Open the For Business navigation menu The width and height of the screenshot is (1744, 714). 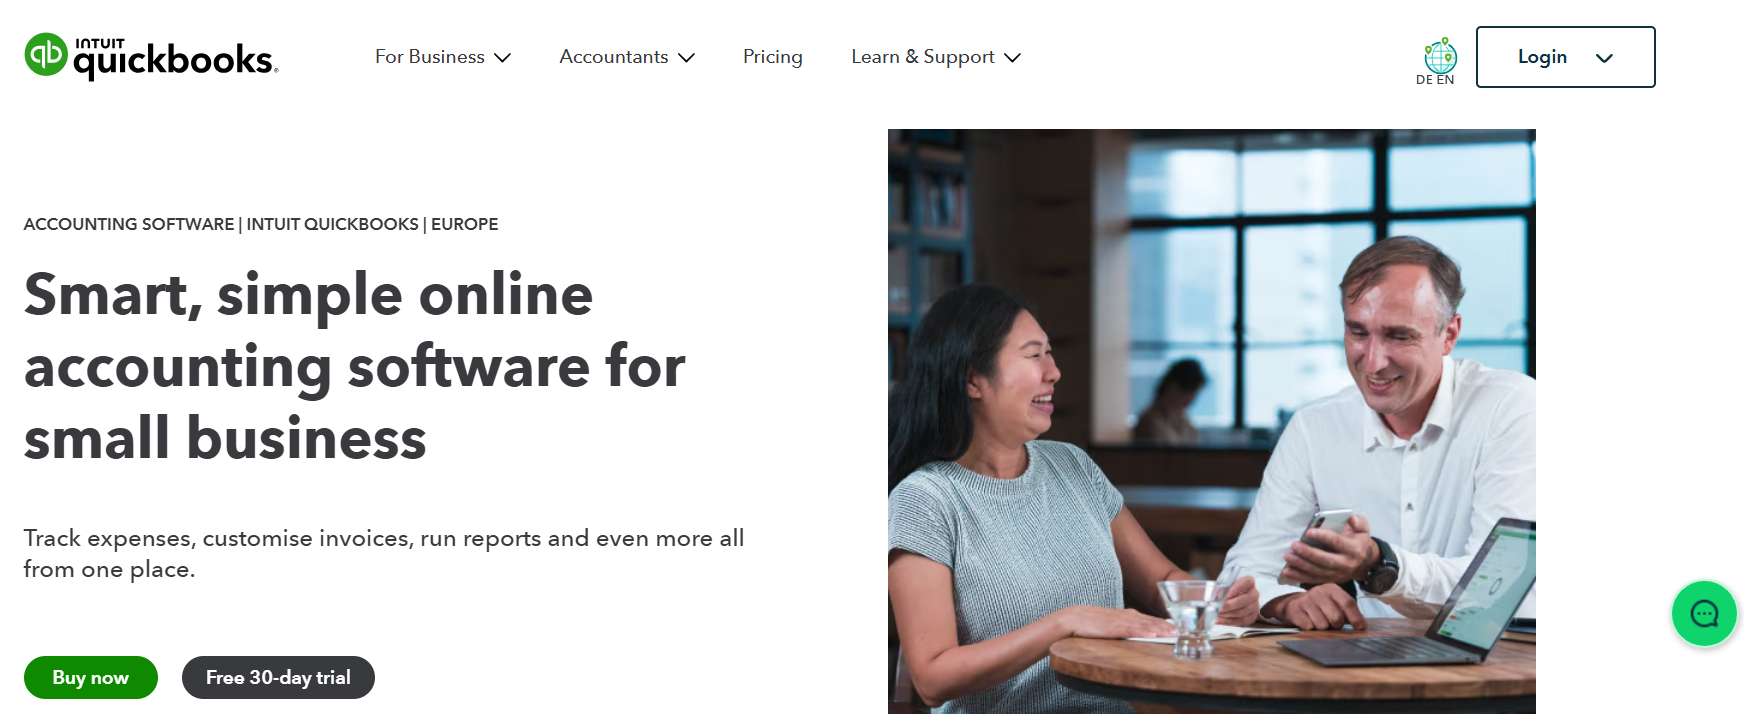pos(430,57)
